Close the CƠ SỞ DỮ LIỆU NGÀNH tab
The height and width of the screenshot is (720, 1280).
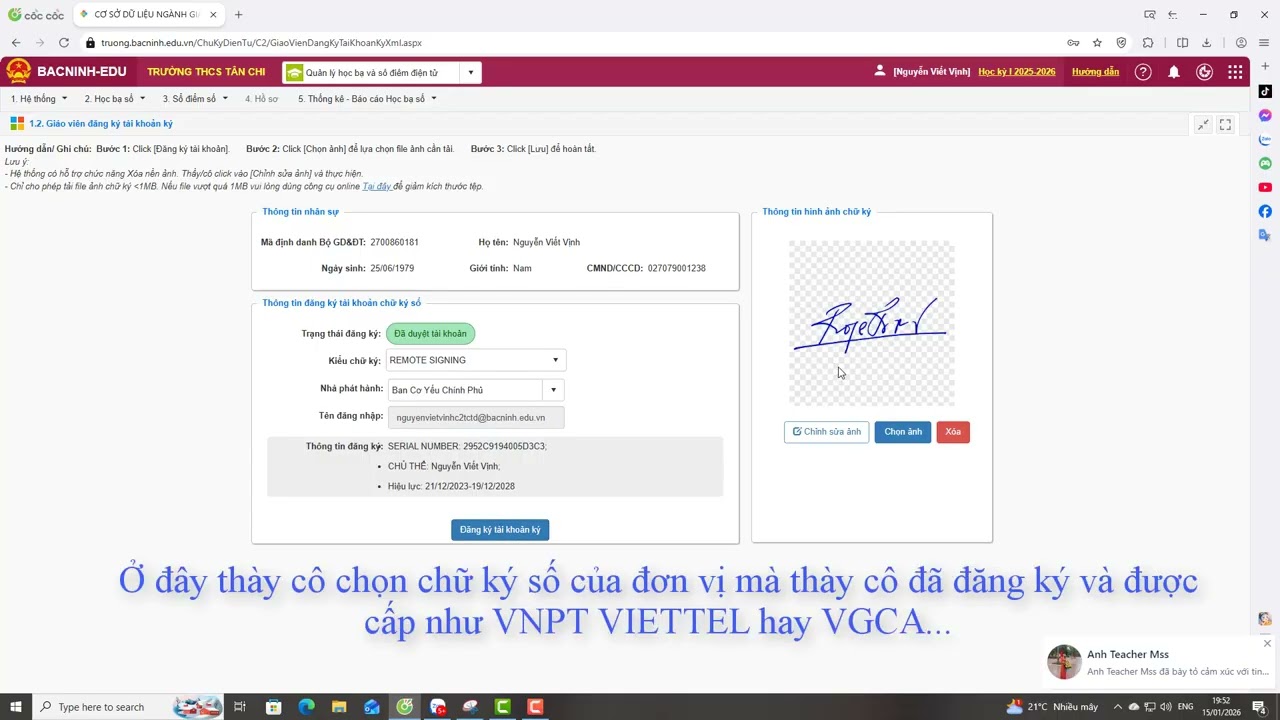tap(213, 15)
